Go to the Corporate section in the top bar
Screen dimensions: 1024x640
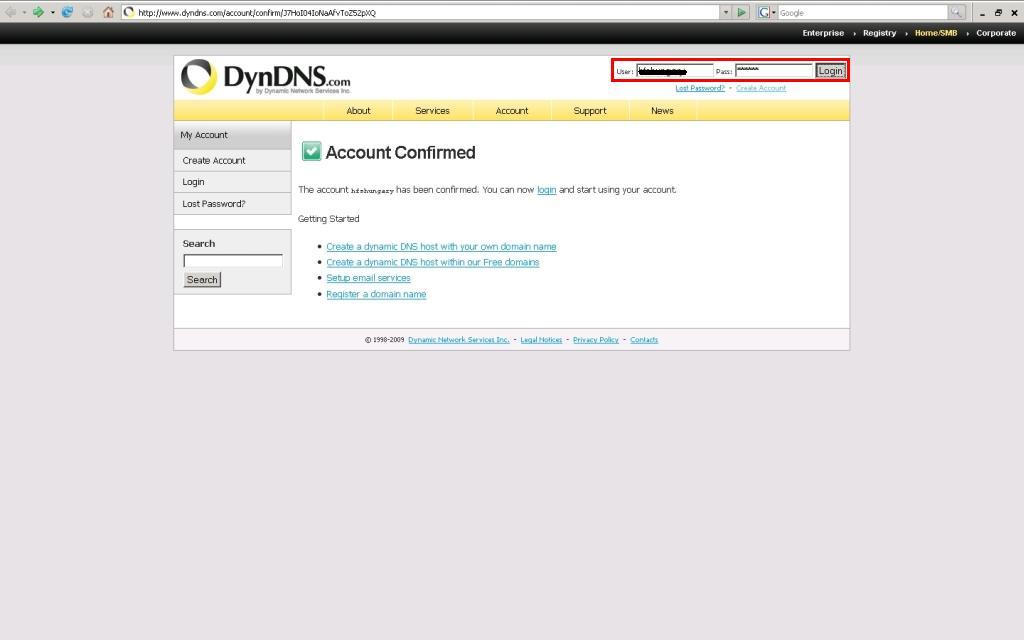(x=996, y=33)
